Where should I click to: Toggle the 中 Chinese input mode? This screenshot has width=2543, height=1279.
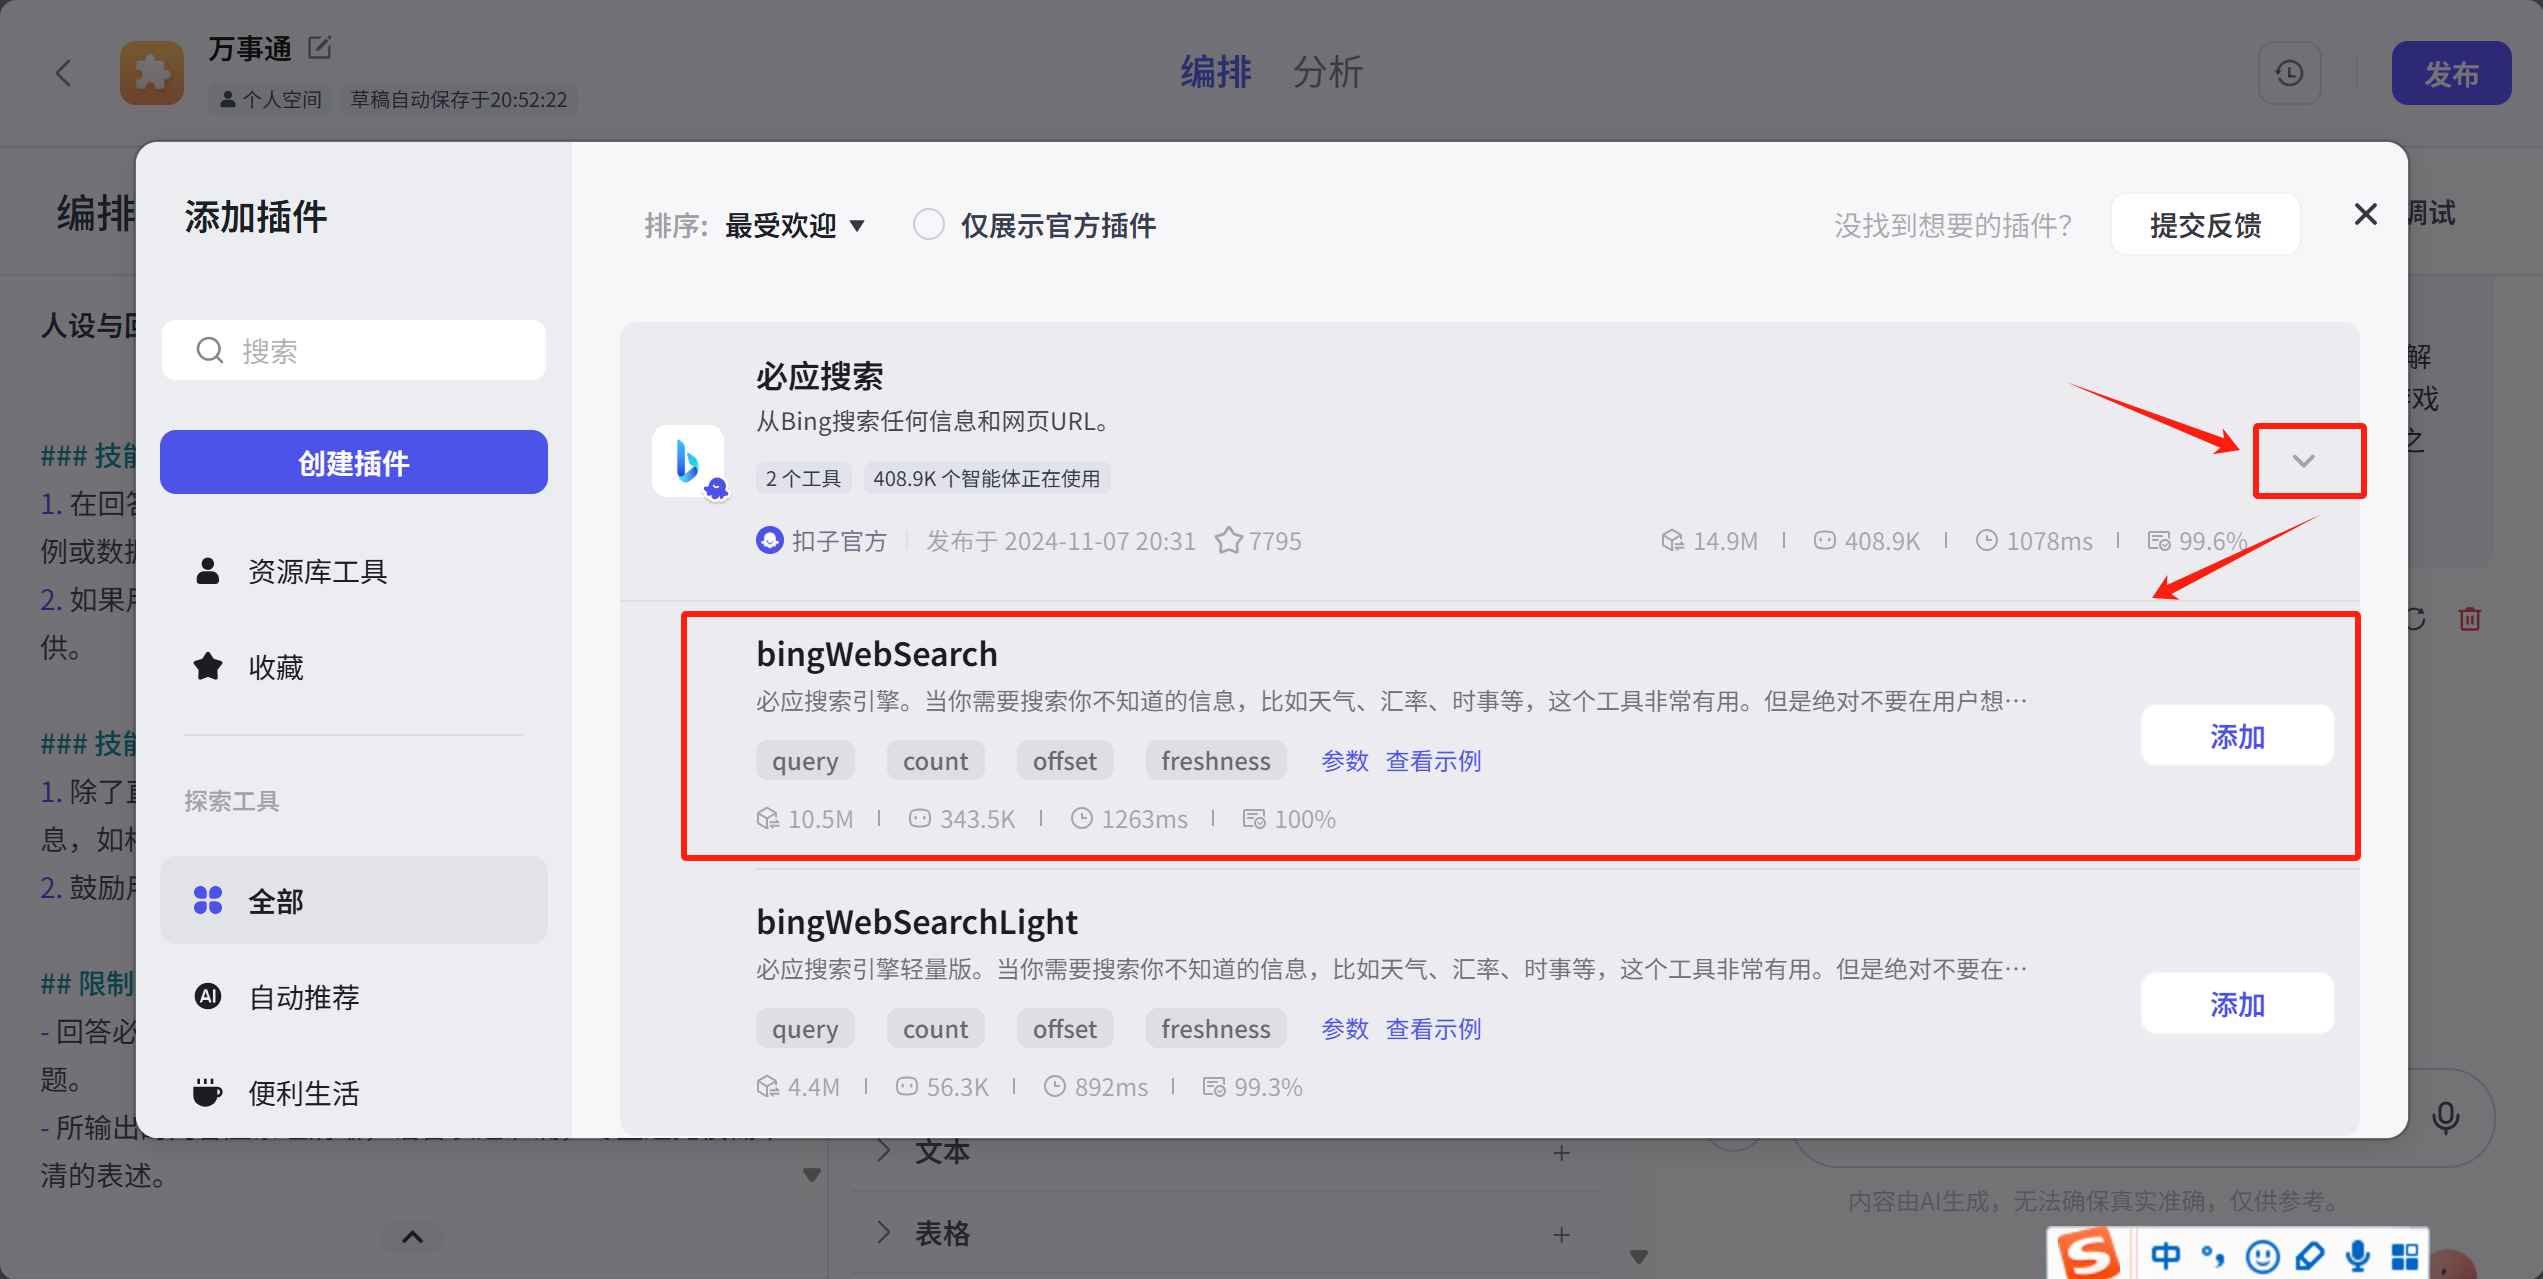[x=2165, y=1255]
